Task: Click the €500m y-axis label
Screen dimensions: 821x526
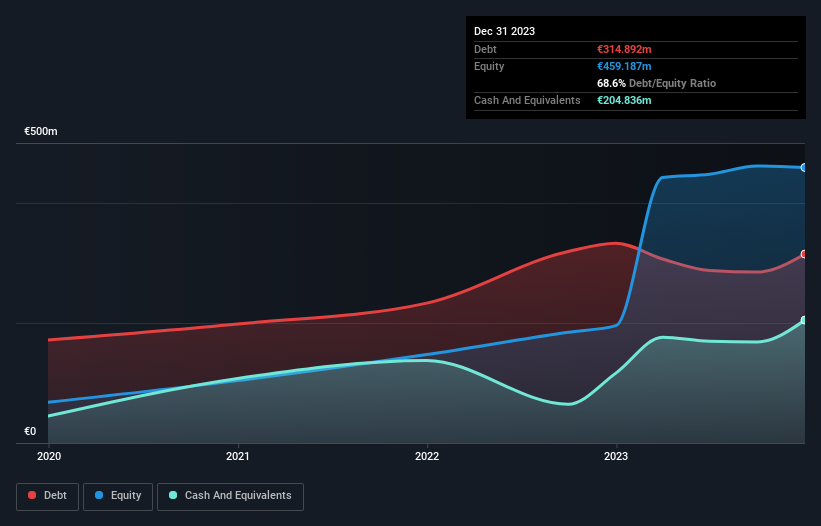Action: pyautogui.click(x=41, y=131)
